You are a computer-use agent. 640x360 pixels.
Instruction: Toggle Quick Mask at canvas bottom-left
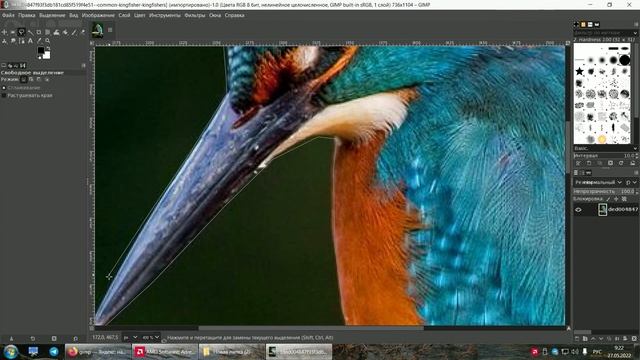pyautogui.click(x=91, y=328)
